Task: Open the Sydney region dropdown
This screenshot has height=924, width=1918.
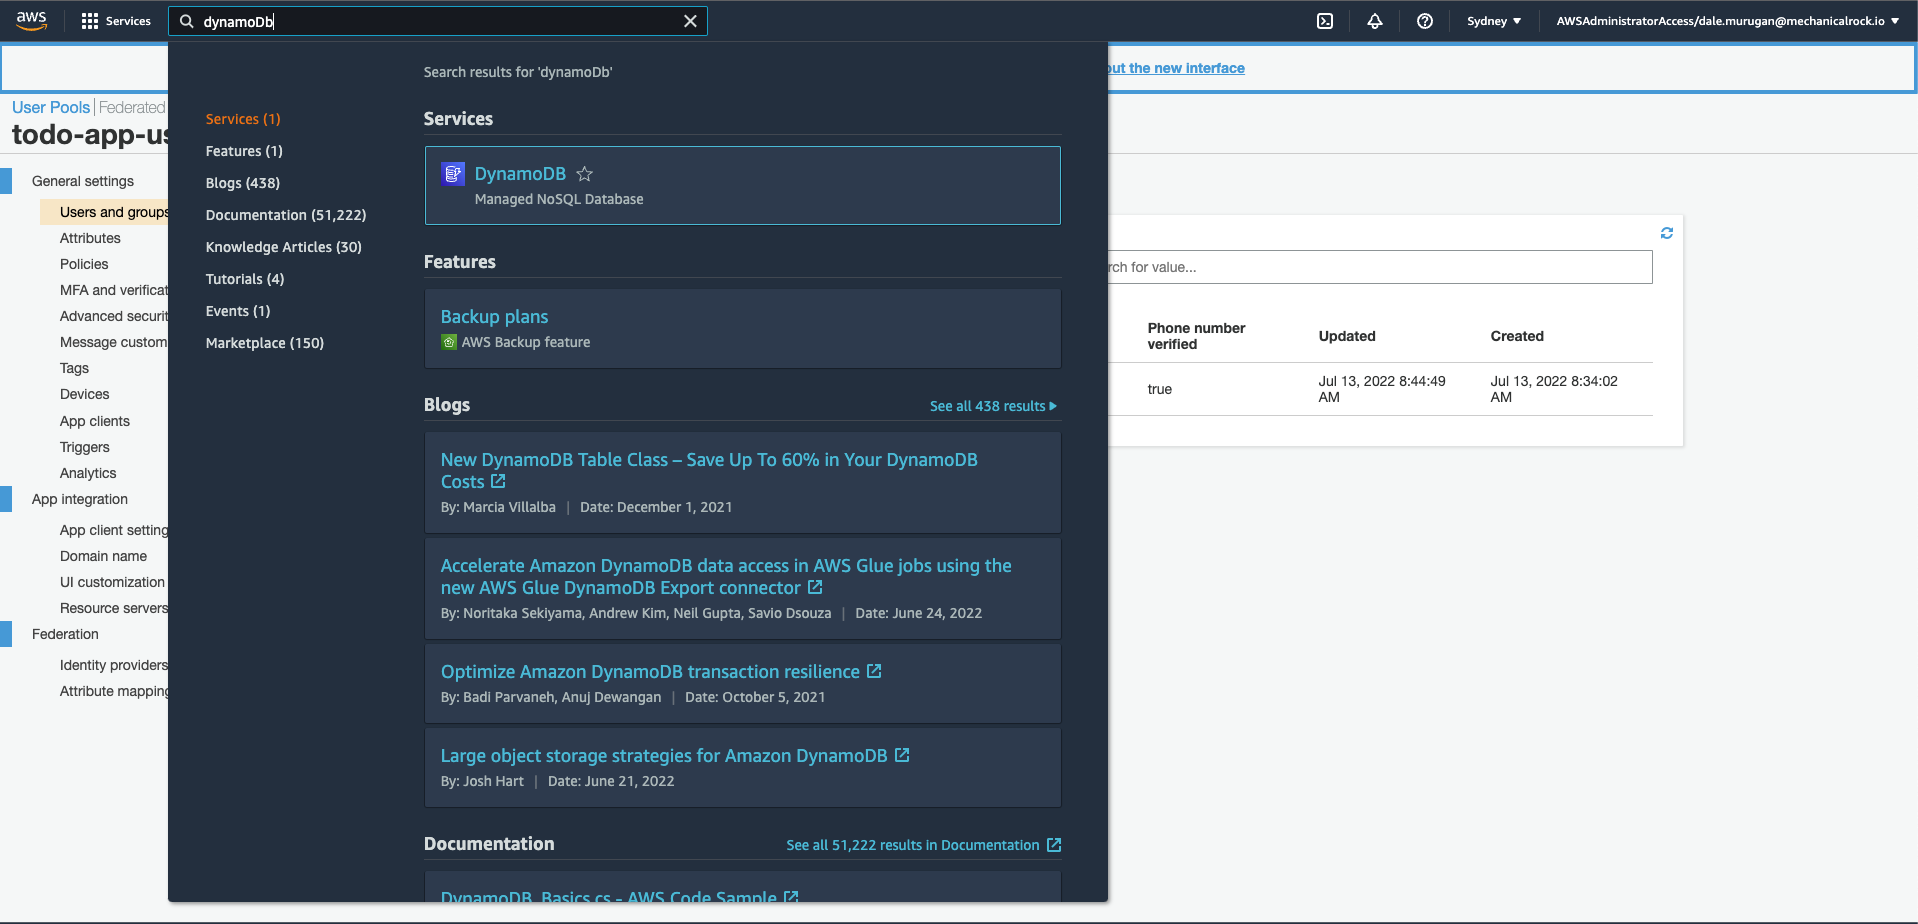Action: click(x=1494, y=21)
